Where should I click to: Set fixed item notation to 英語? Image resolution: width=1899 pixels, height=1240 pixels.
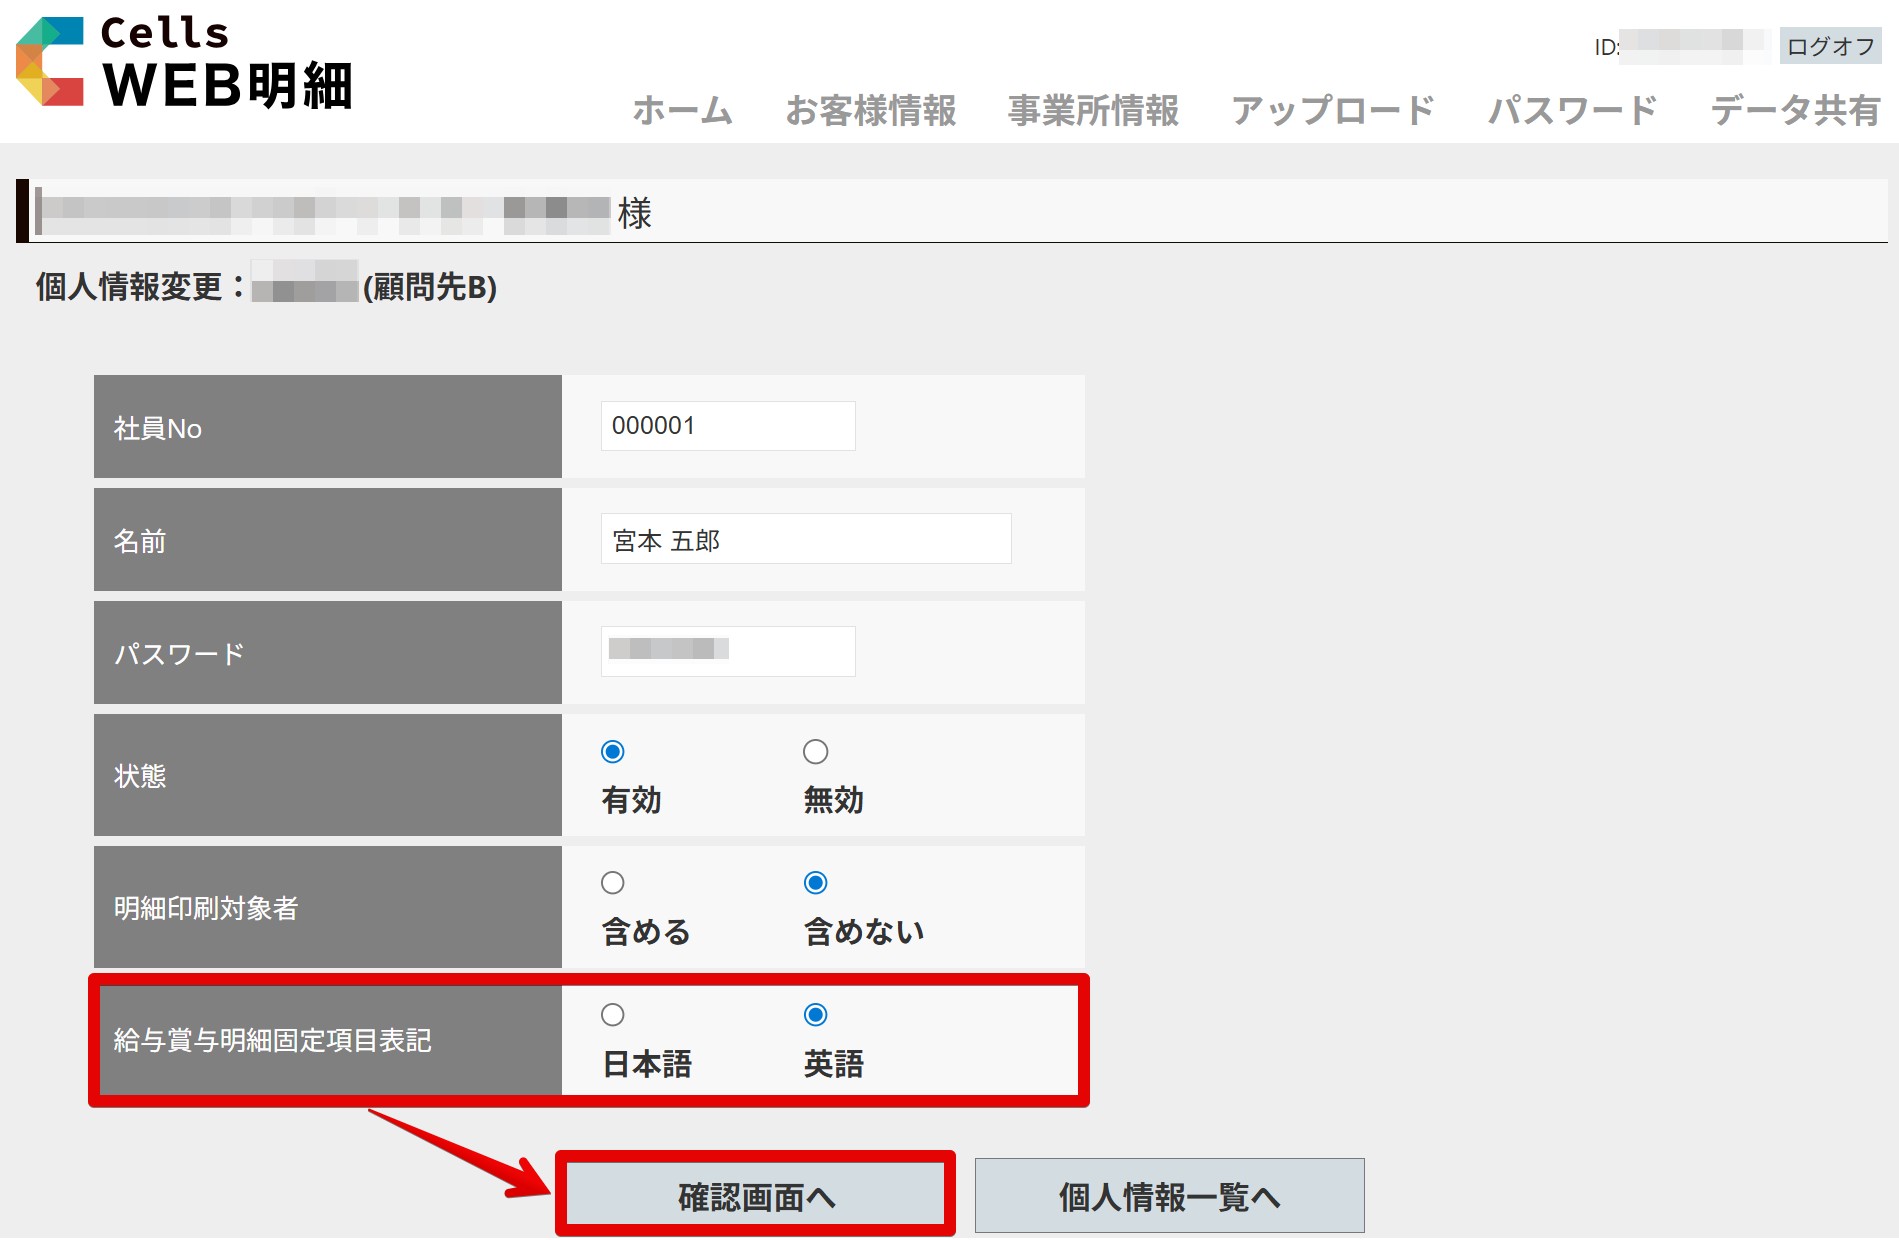(x=816, y=1015)
